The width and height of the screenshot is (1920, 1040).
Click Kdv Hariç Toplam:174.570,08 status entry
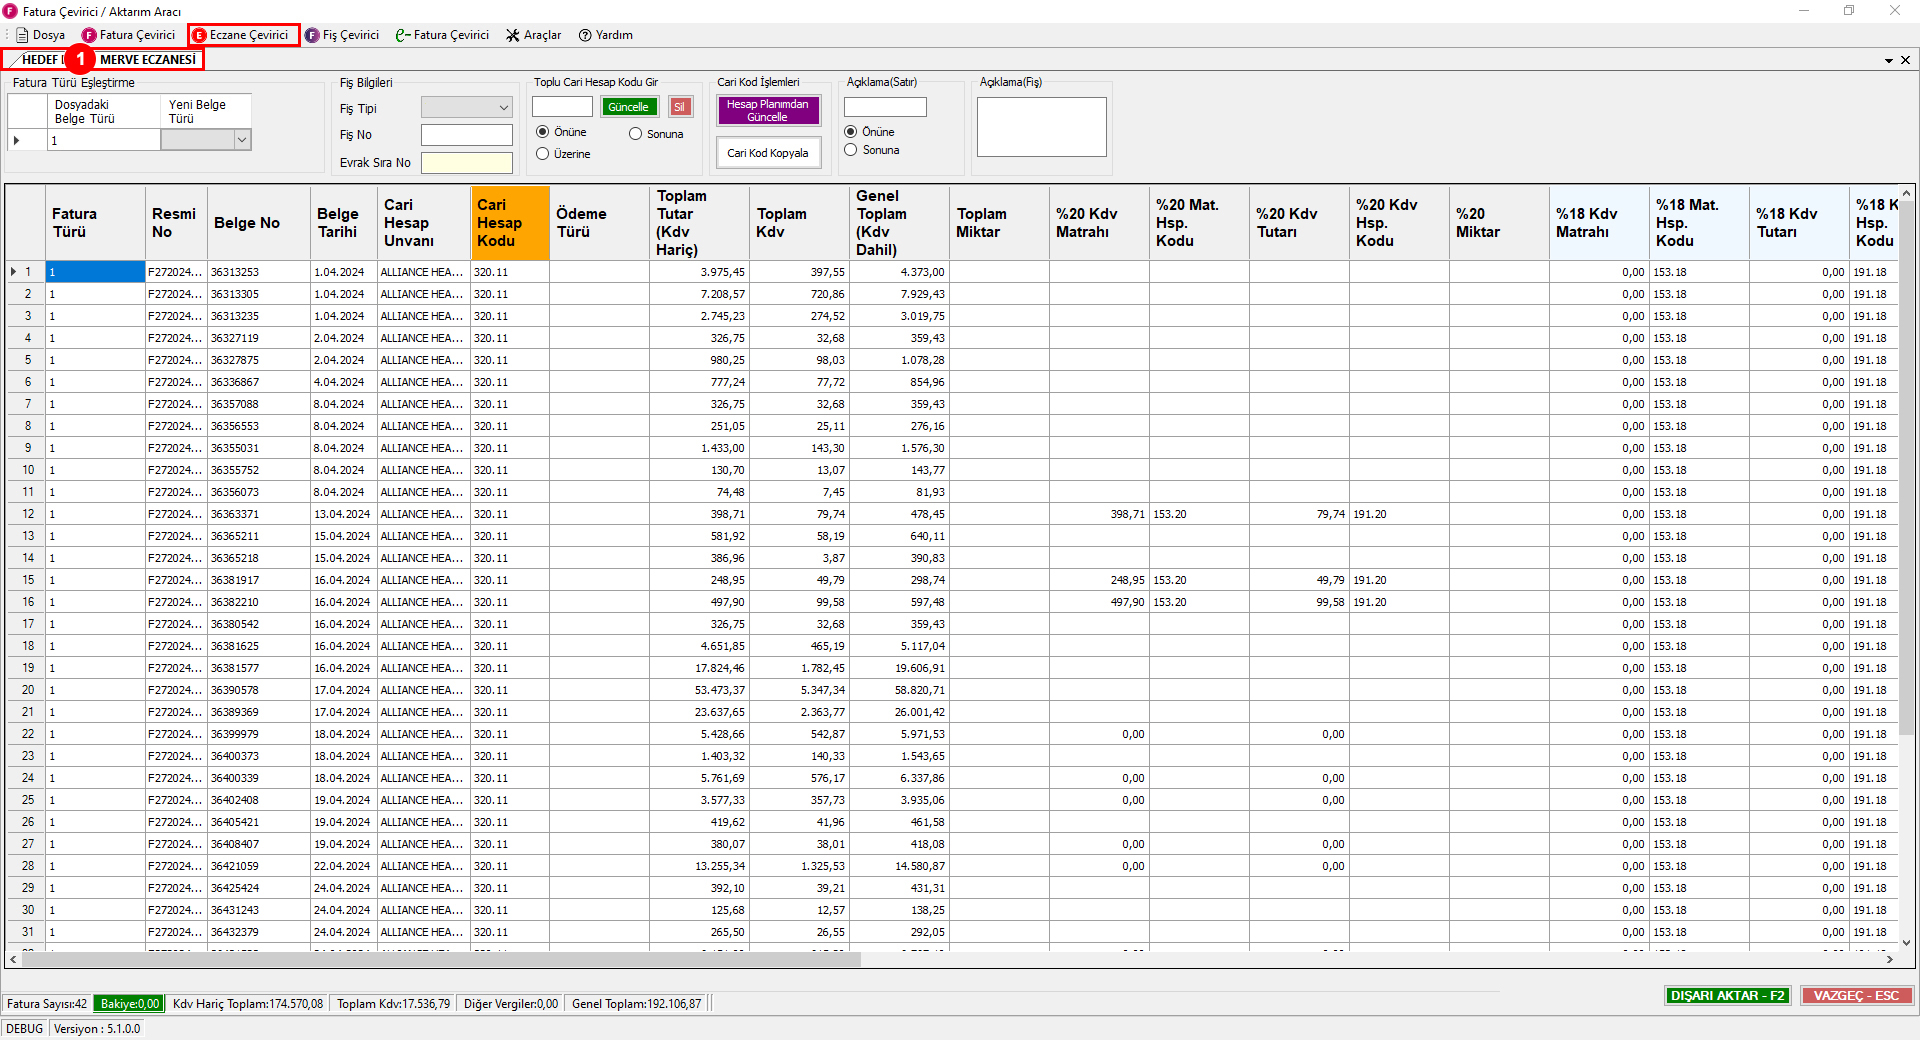click(248, 1004)
